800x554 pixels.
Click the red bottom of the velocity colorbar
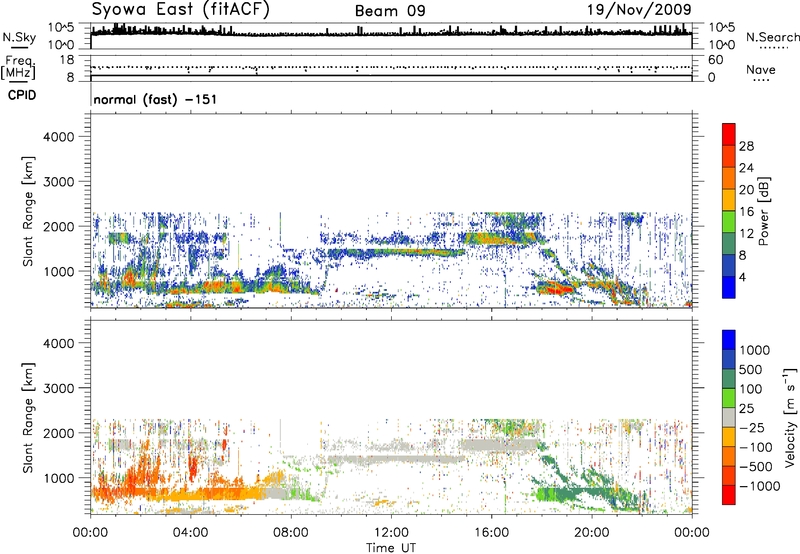[729, 495]
